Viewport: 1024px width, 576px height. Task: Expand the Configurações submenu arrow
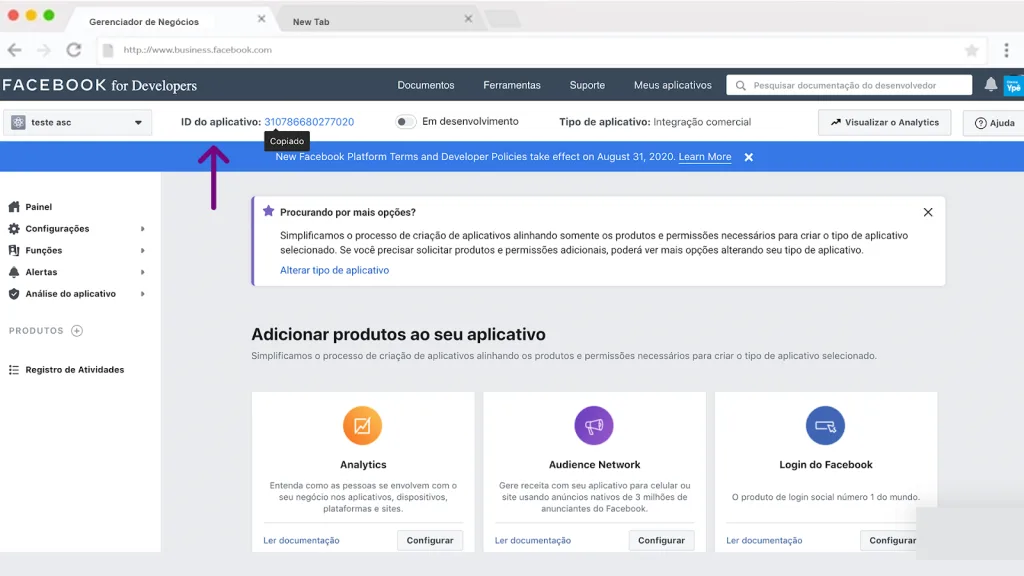point(142,229)
